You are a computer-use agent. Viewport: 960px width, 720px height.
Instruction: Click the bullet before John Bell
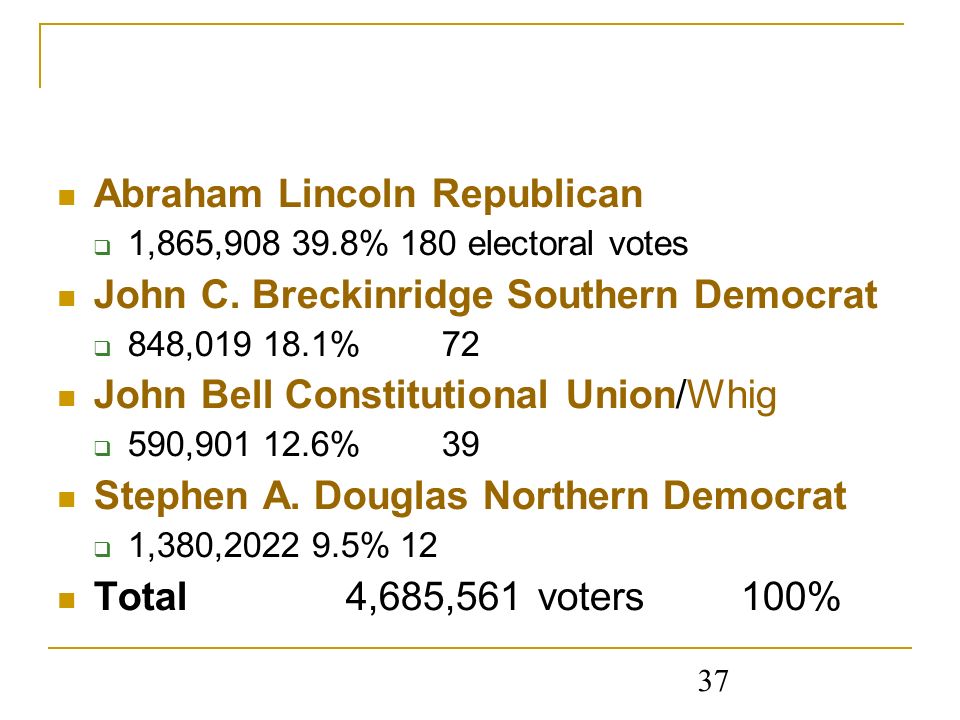coord(66,399)
